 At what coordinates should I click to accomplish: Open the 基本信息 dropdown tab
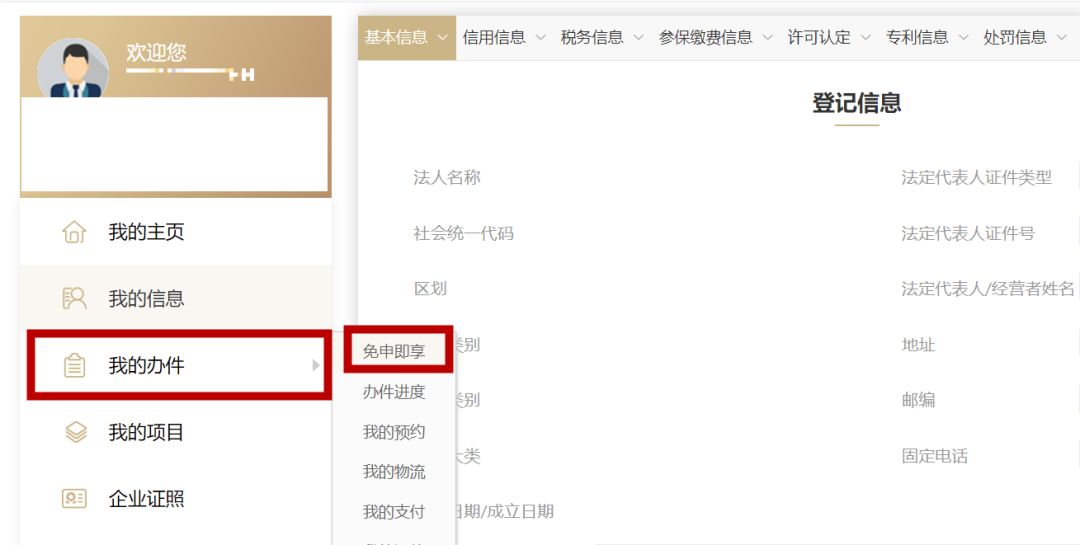coord(407,38)
